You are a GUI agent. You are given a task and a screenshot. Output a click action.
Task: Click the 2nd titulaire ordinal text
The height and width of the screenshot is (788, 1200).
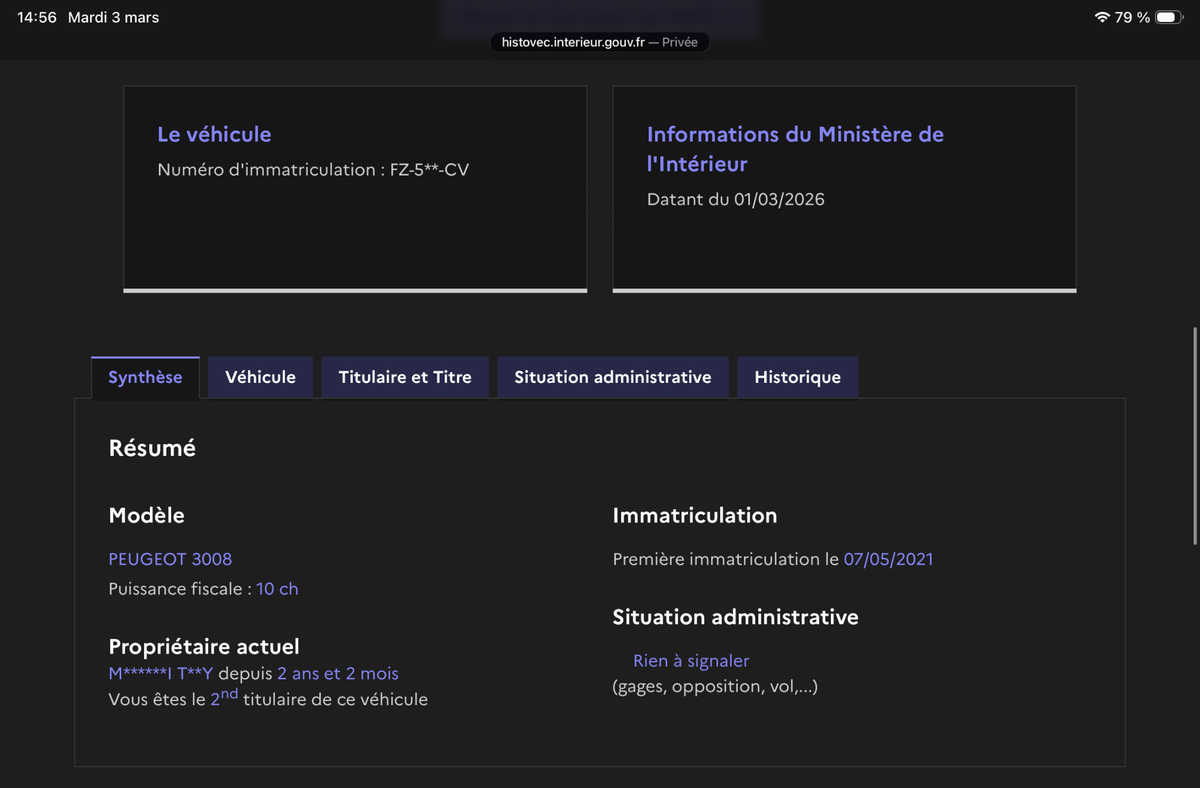[224, 698]
